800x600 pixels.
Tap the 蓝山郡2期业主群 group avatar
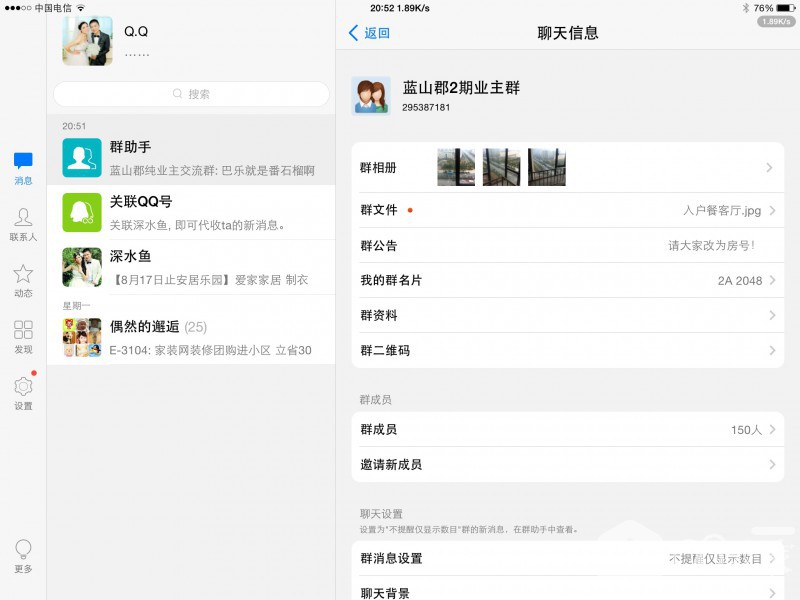[371, 96]
